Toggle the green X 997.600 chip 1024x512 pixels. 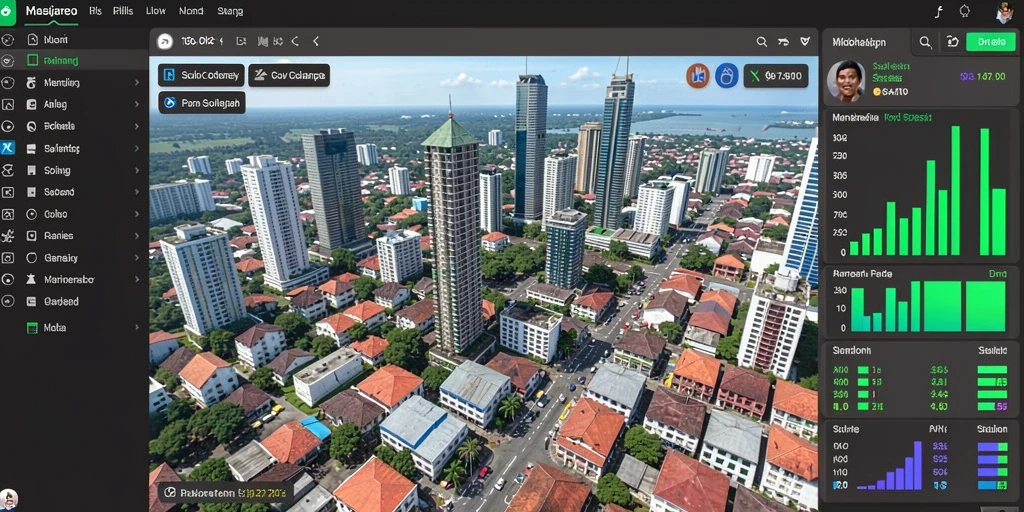[776, 76]
